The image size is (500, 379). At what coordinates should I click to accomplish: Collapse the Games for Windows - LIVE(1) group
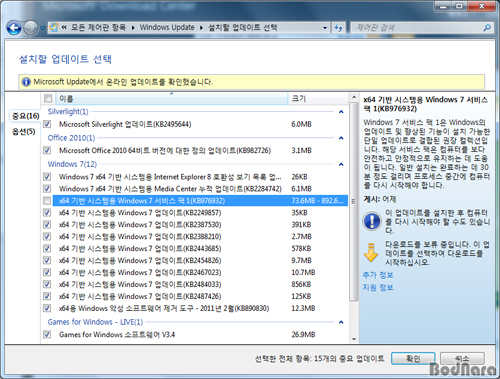341,322
